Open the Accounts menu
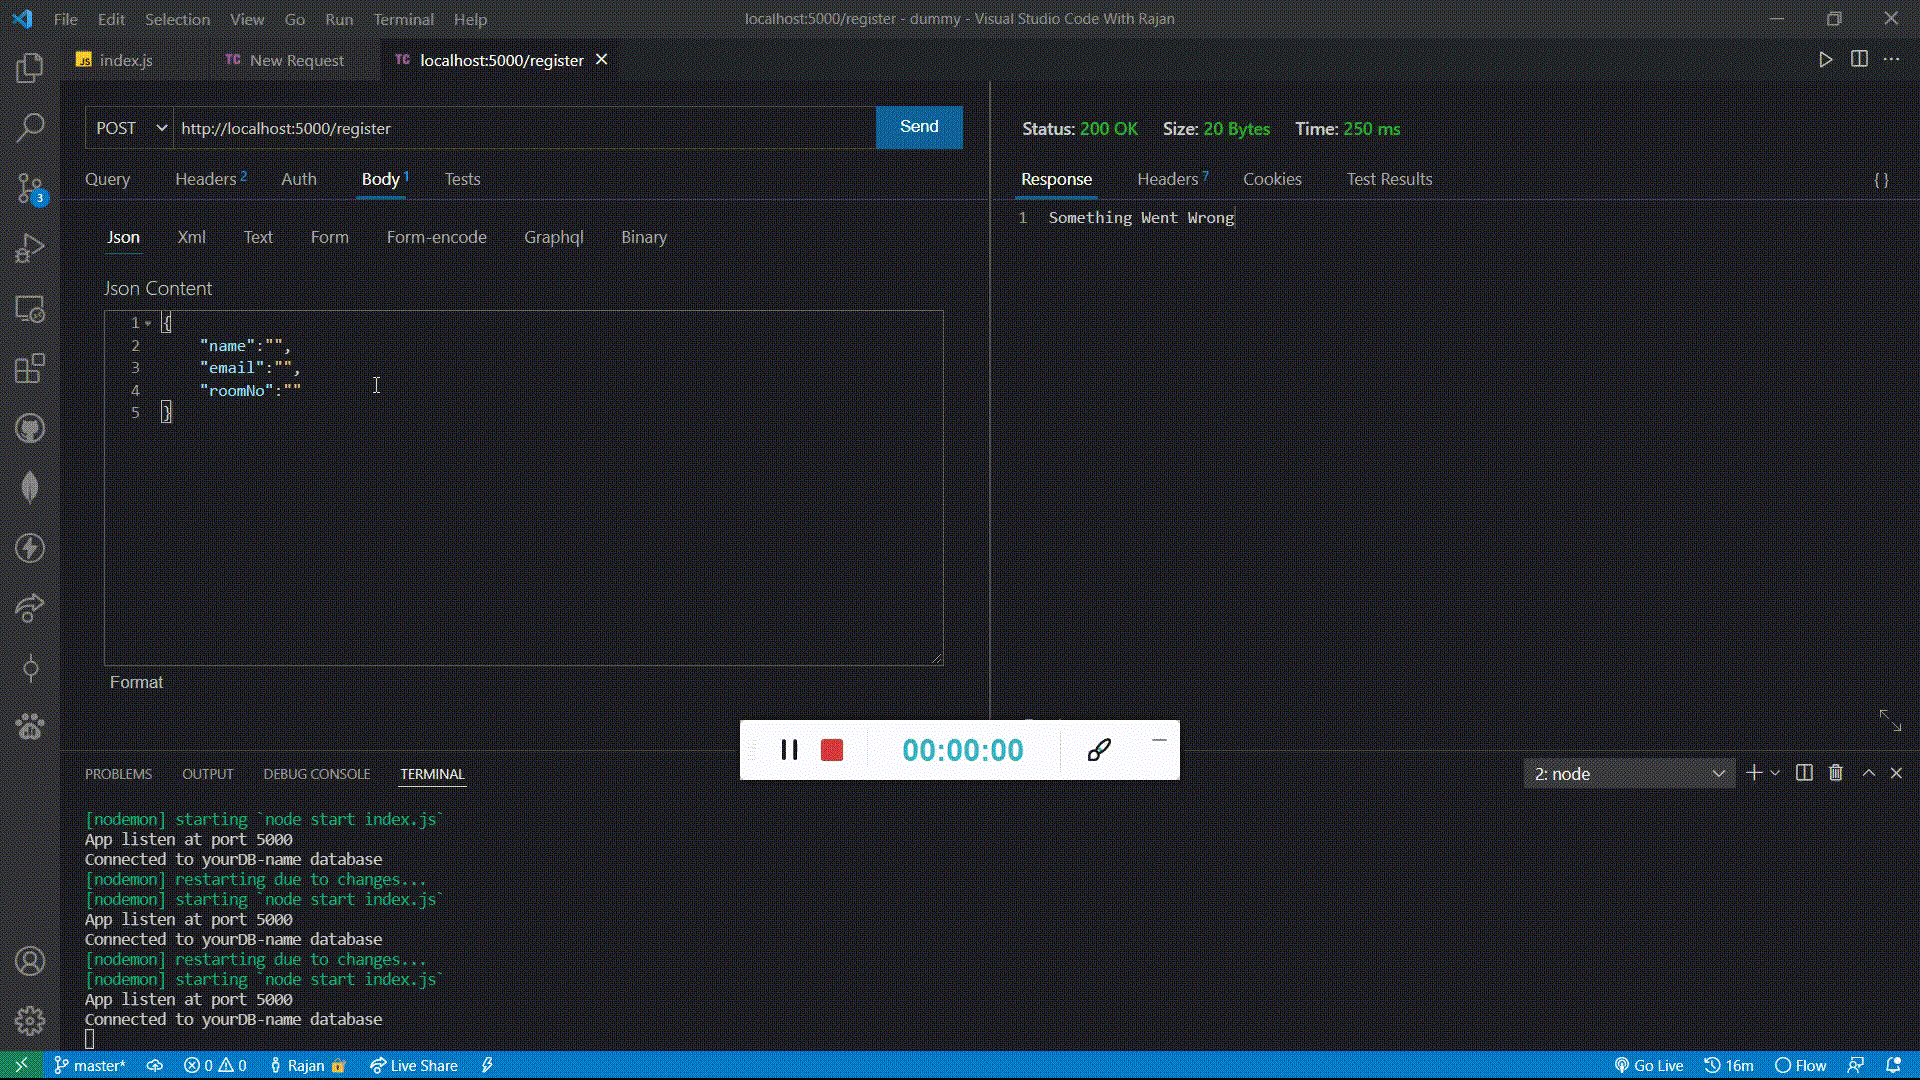1920x1080 pixels. coord(30,961)
